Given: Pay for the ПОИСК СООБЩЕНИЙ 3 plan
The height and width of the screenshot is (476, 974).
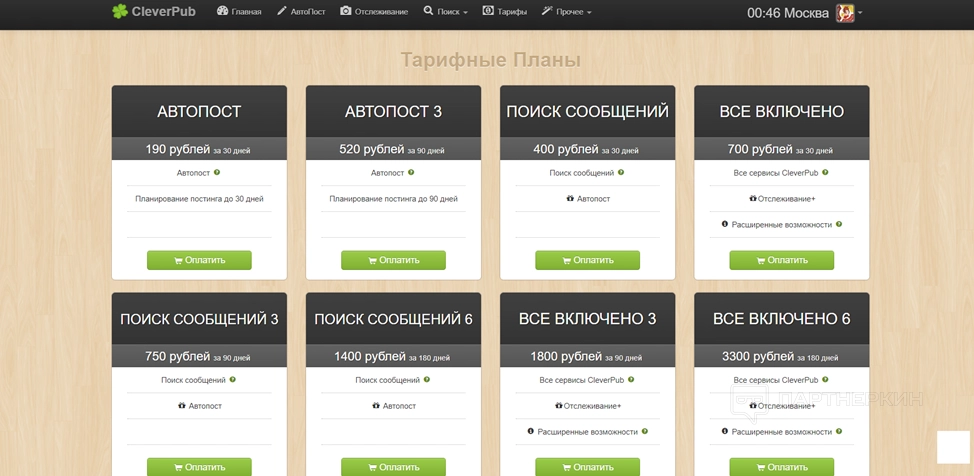Looking at the screenshot, I should coord(199,467).
